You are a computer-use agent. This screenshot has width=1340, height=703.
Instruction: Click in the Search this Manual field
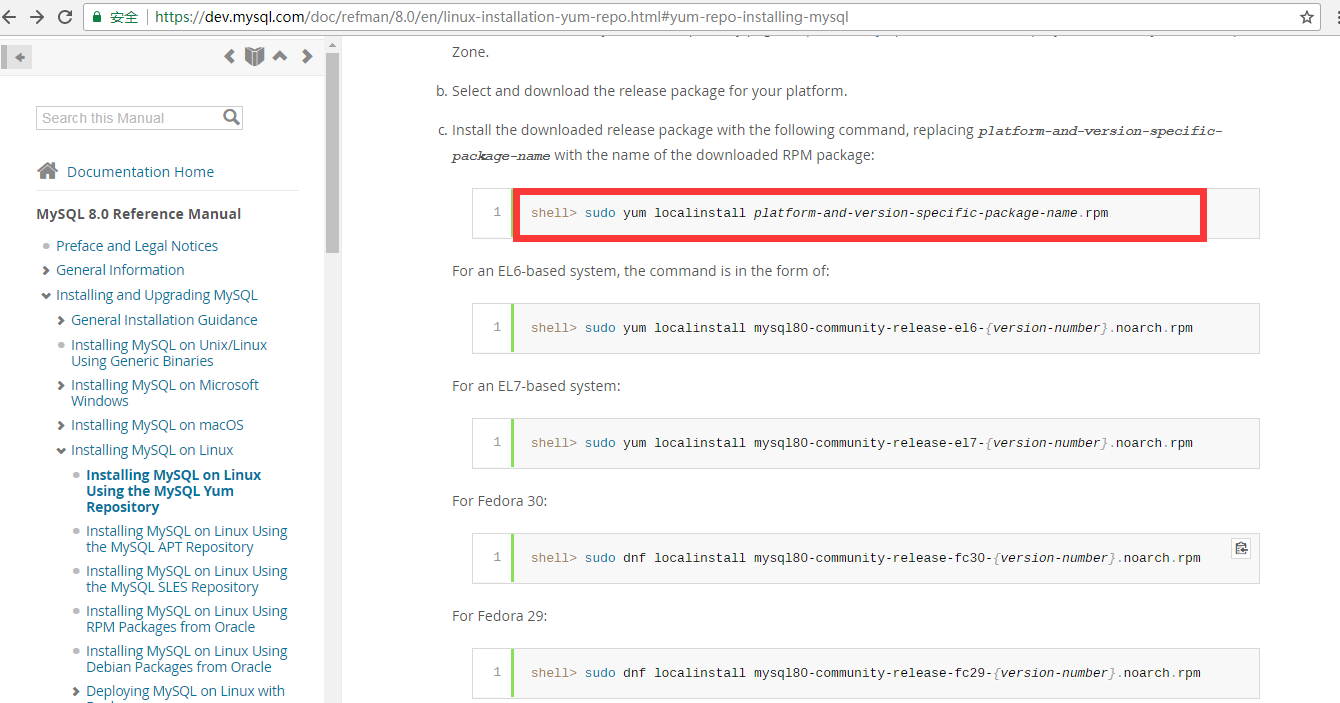128,118
